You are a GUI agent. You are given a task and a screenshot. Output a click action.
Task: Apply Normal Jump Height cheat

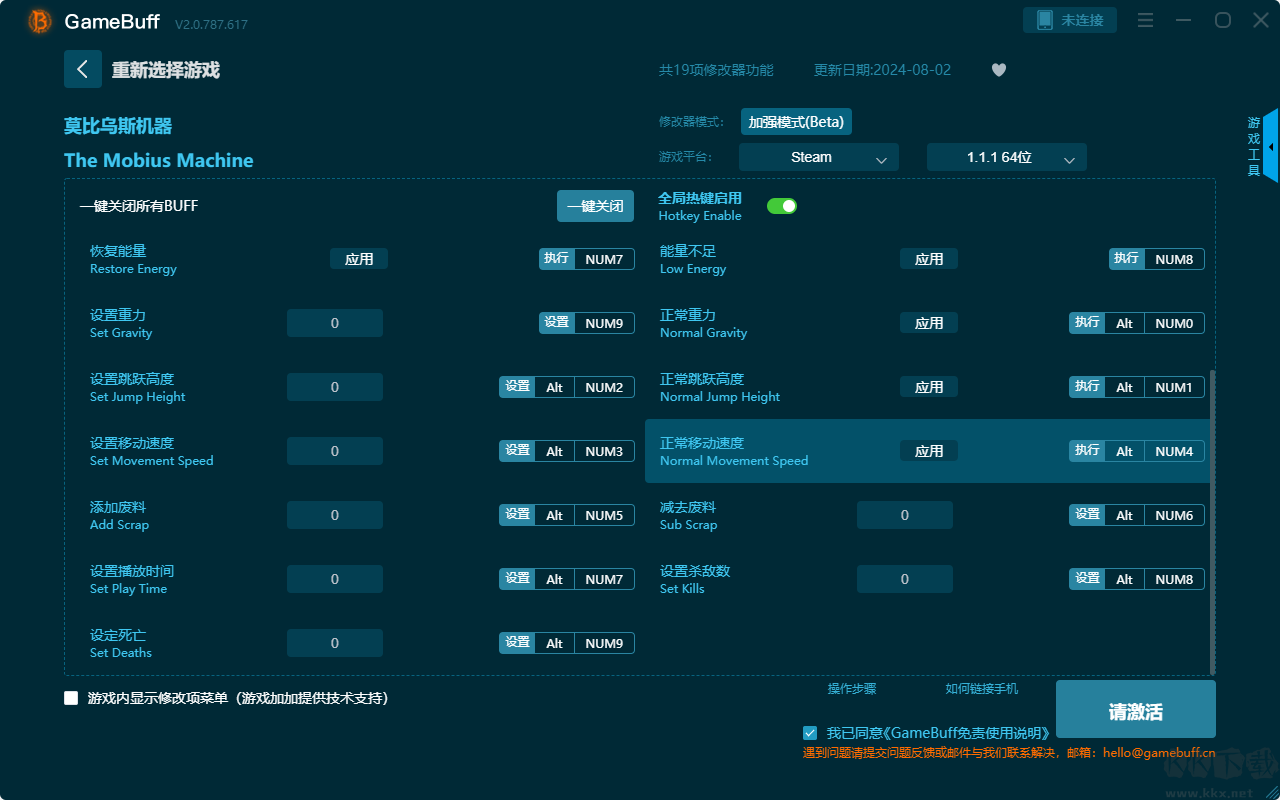pyautogui.click(x=929, y=387)
